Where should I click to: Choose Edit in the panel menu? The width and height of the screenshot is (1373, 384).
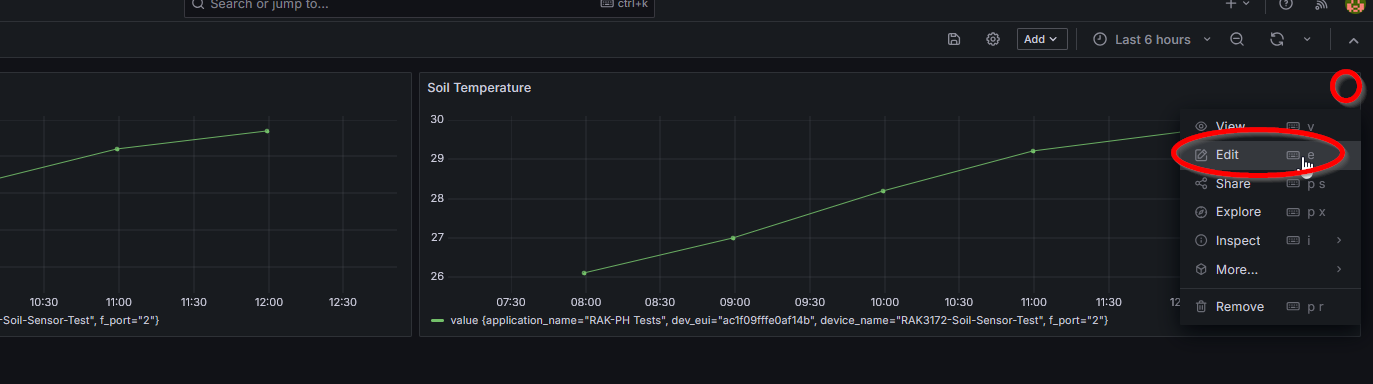point(1270,155)
